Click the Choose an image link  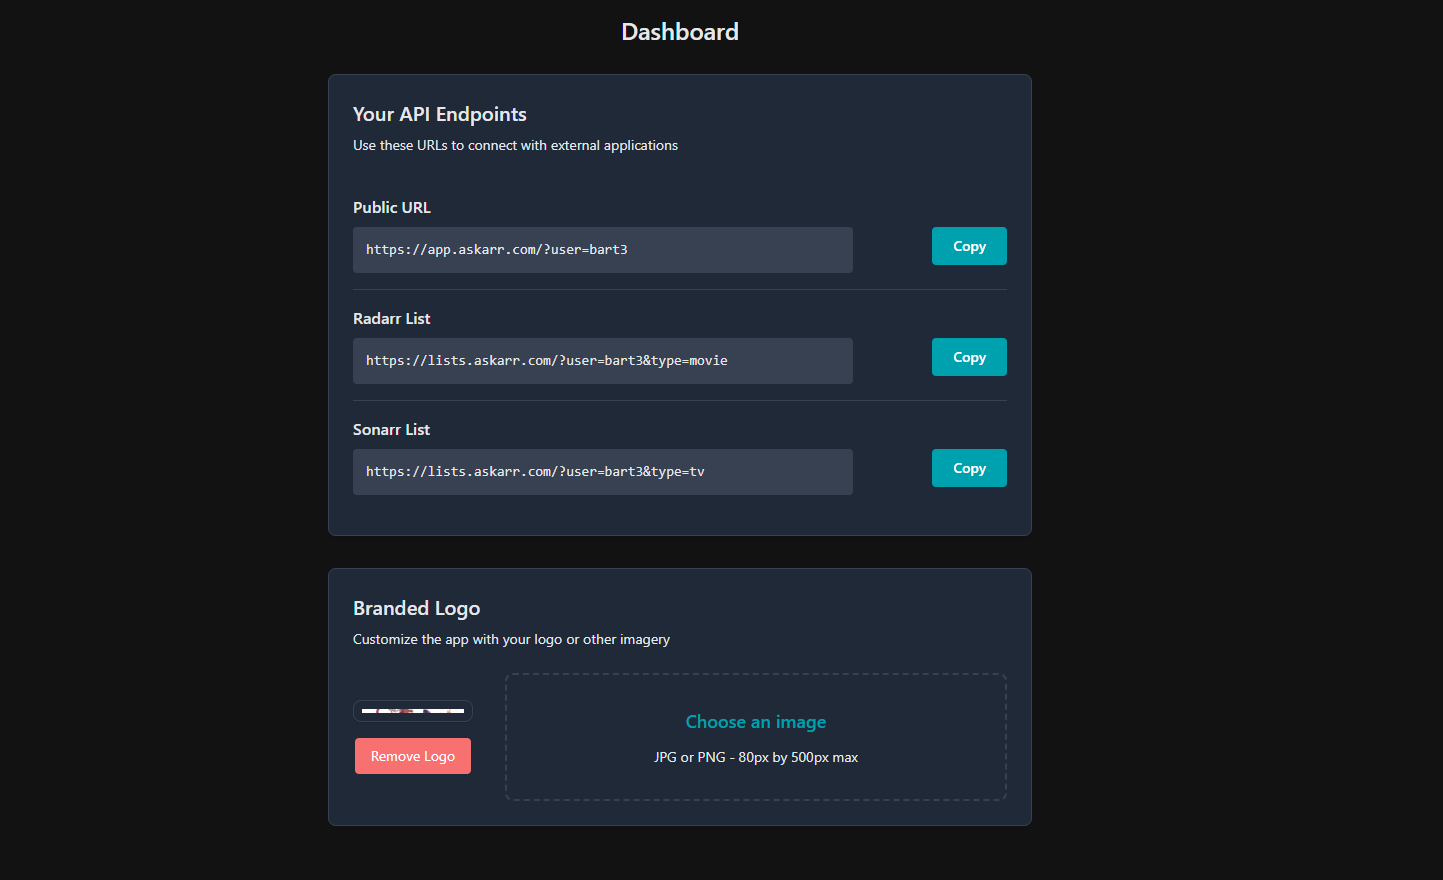(756, 722)
